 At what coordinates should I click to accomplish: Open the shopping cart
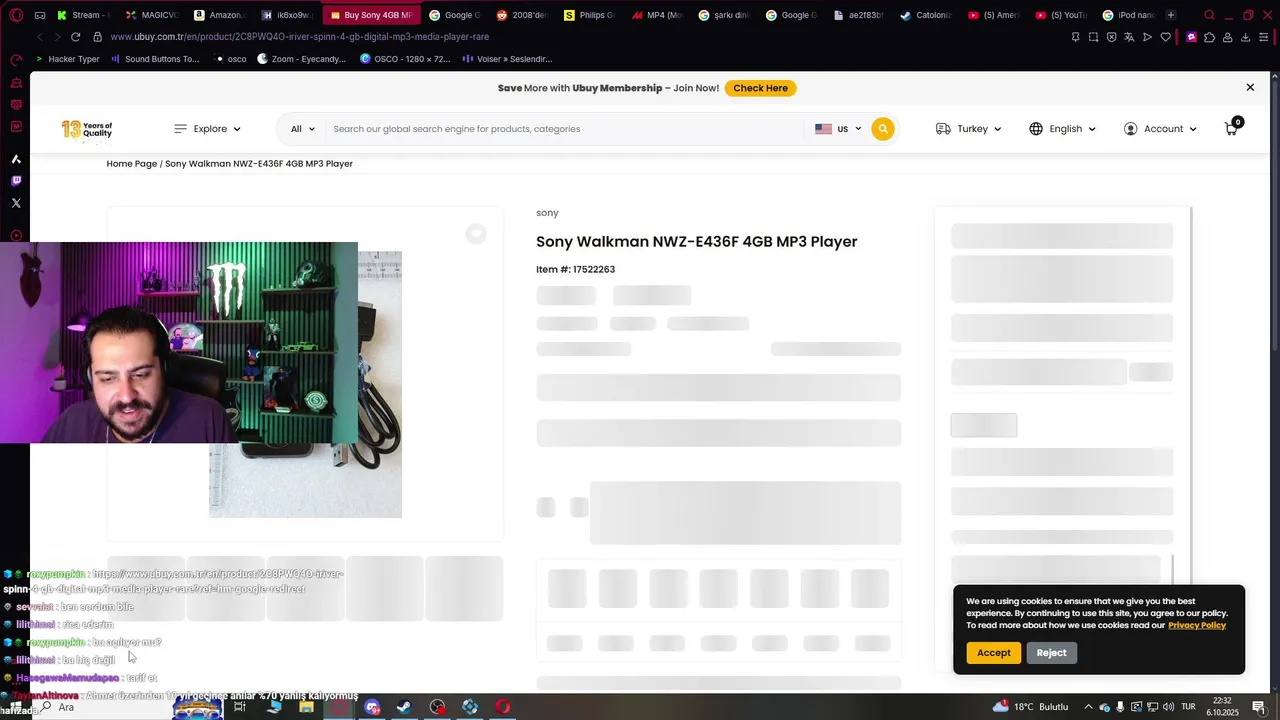(x=1231, y=129)
